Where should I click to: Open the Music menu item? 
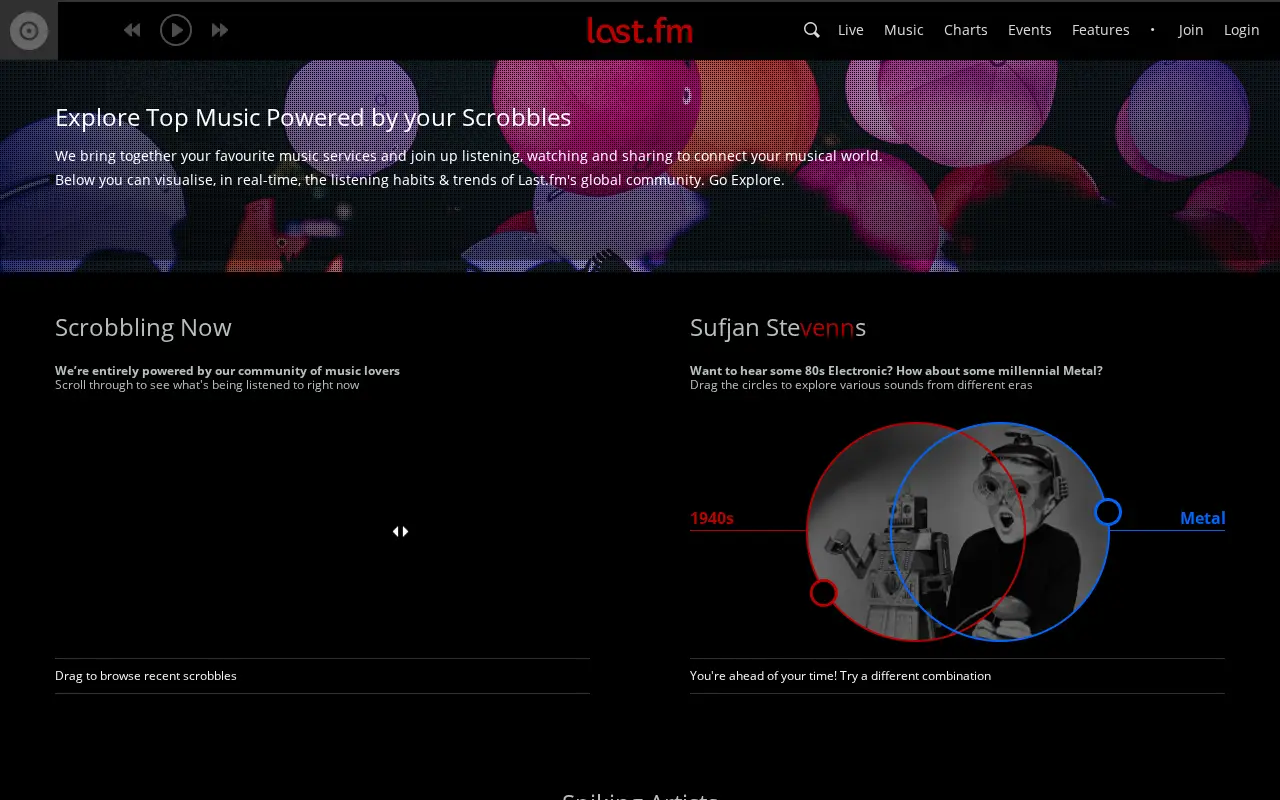click(904, 30)
